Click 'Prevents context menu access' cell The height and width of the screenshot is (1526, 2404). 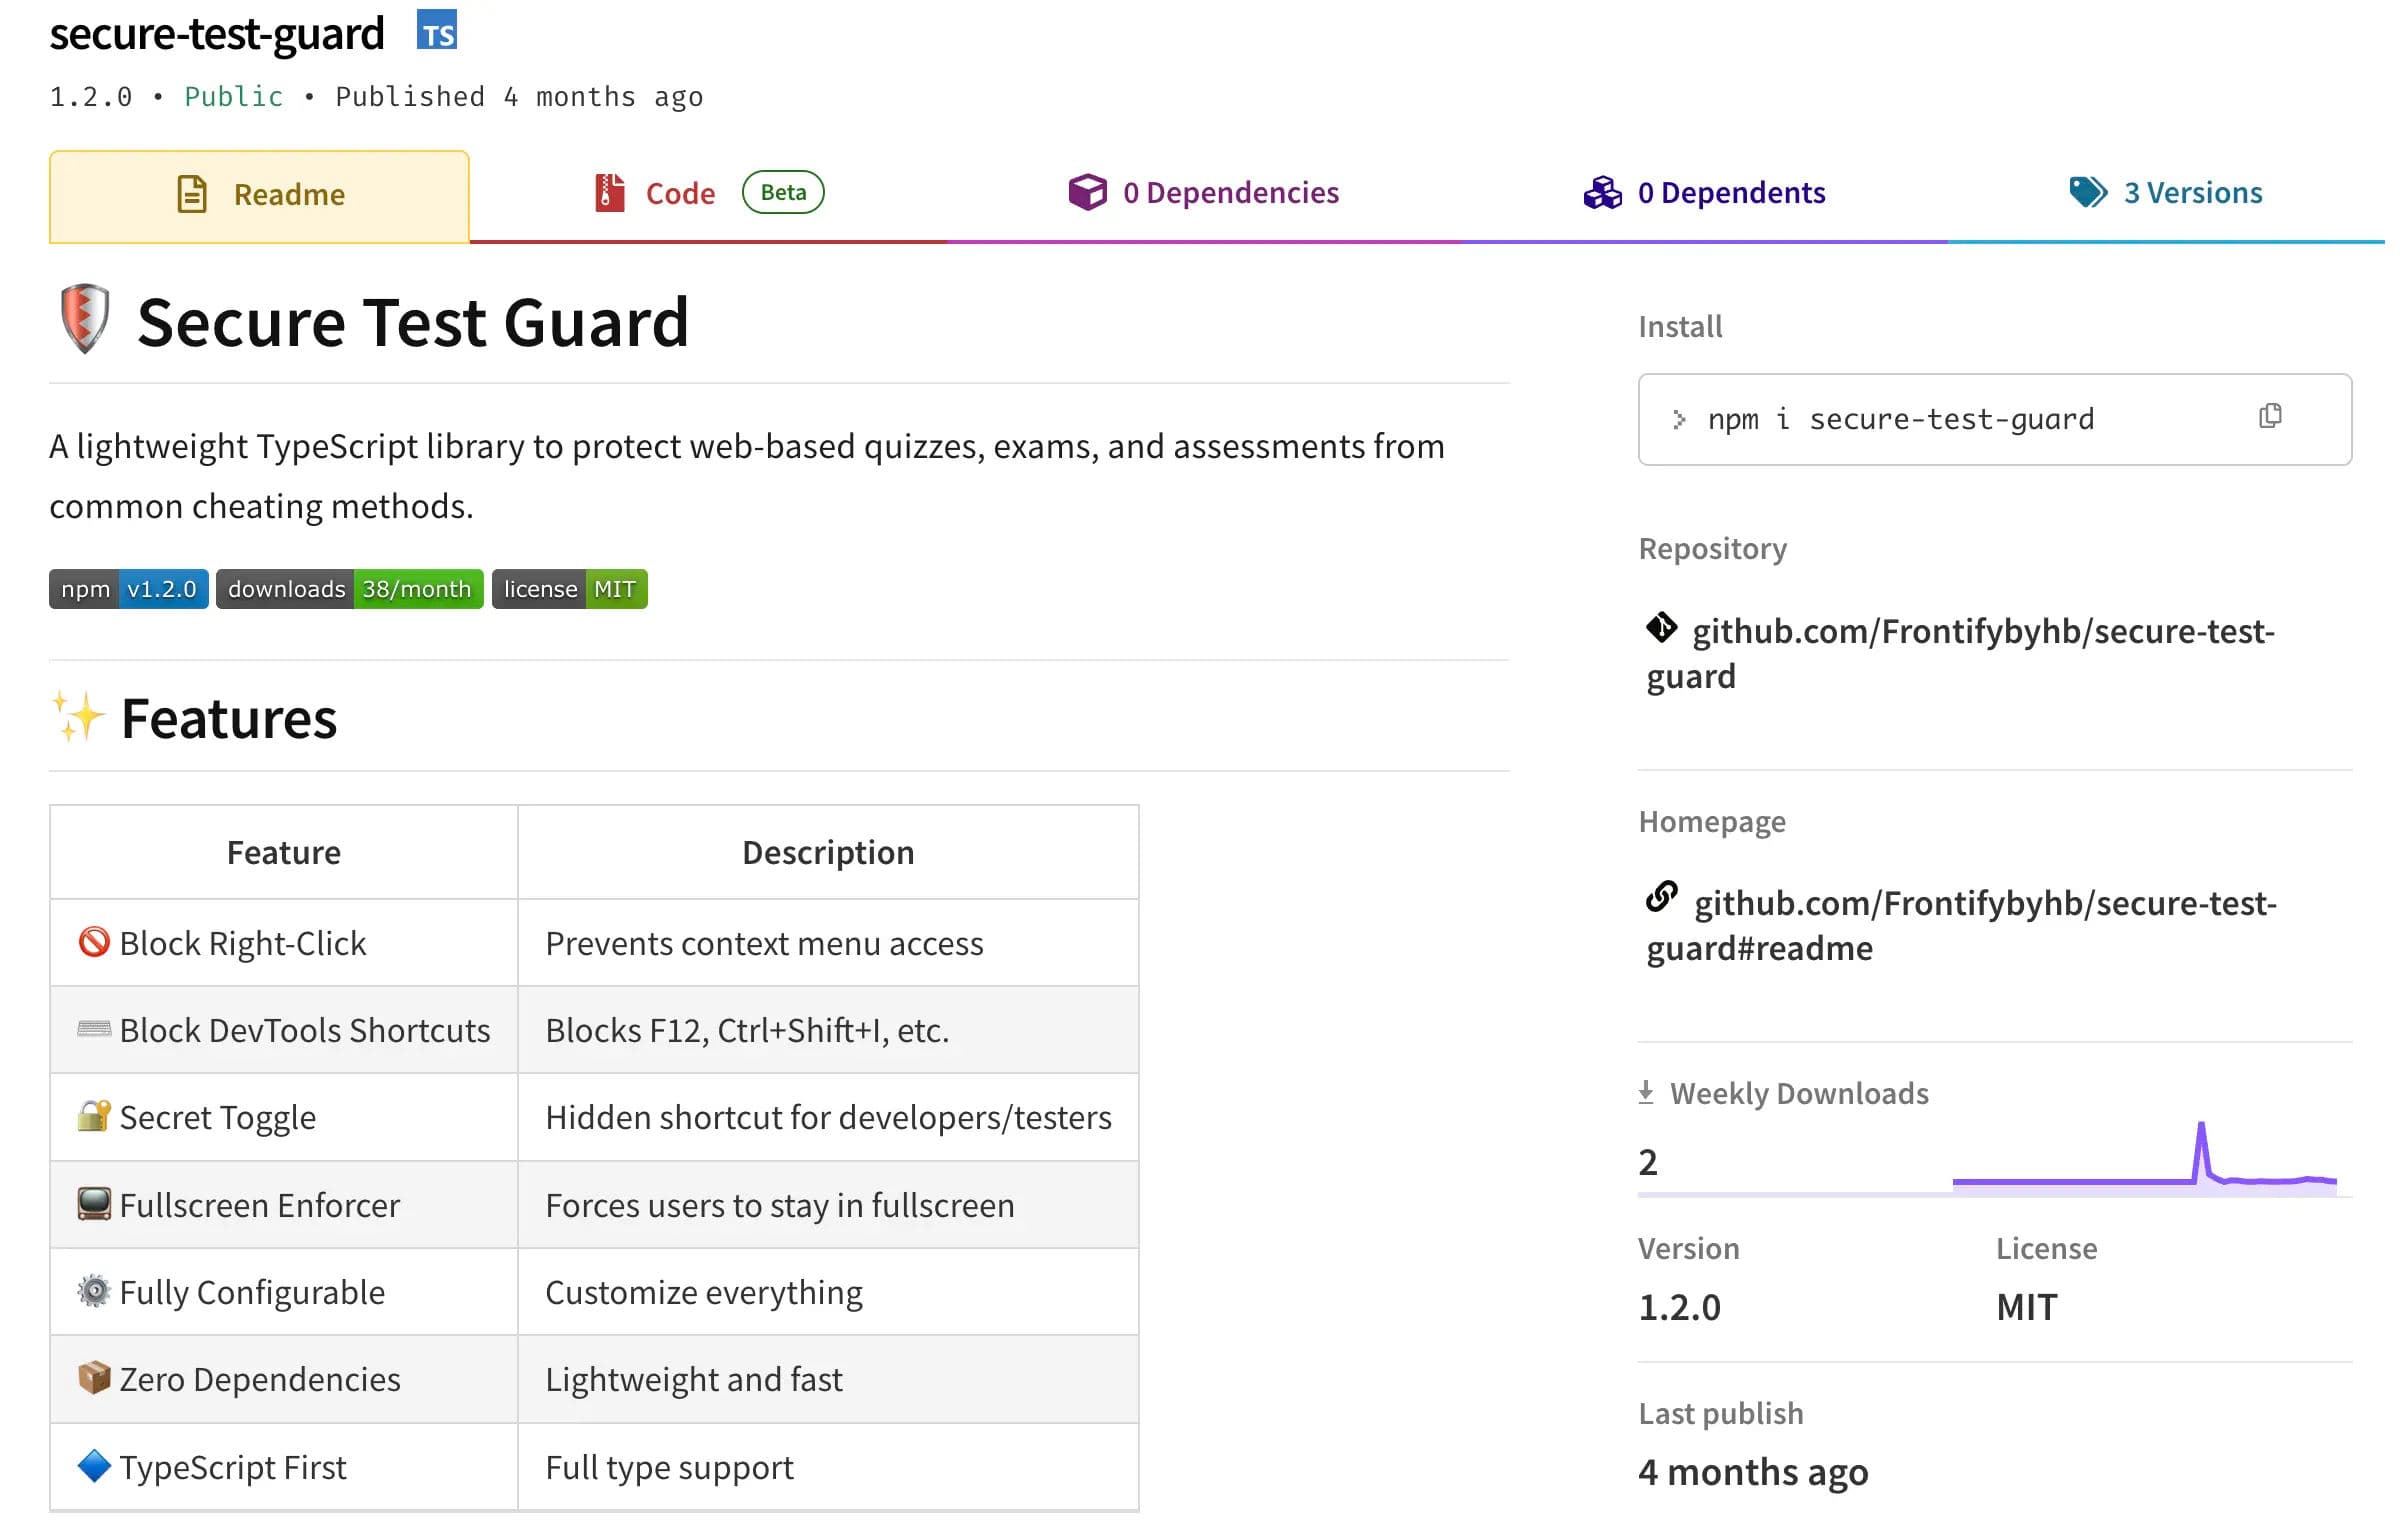[828, 943]
